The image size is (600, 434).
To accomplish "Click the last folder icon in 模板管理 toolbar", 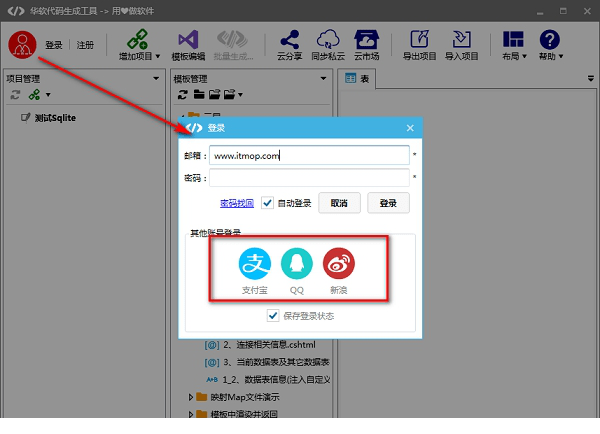I will pos(229,95).
